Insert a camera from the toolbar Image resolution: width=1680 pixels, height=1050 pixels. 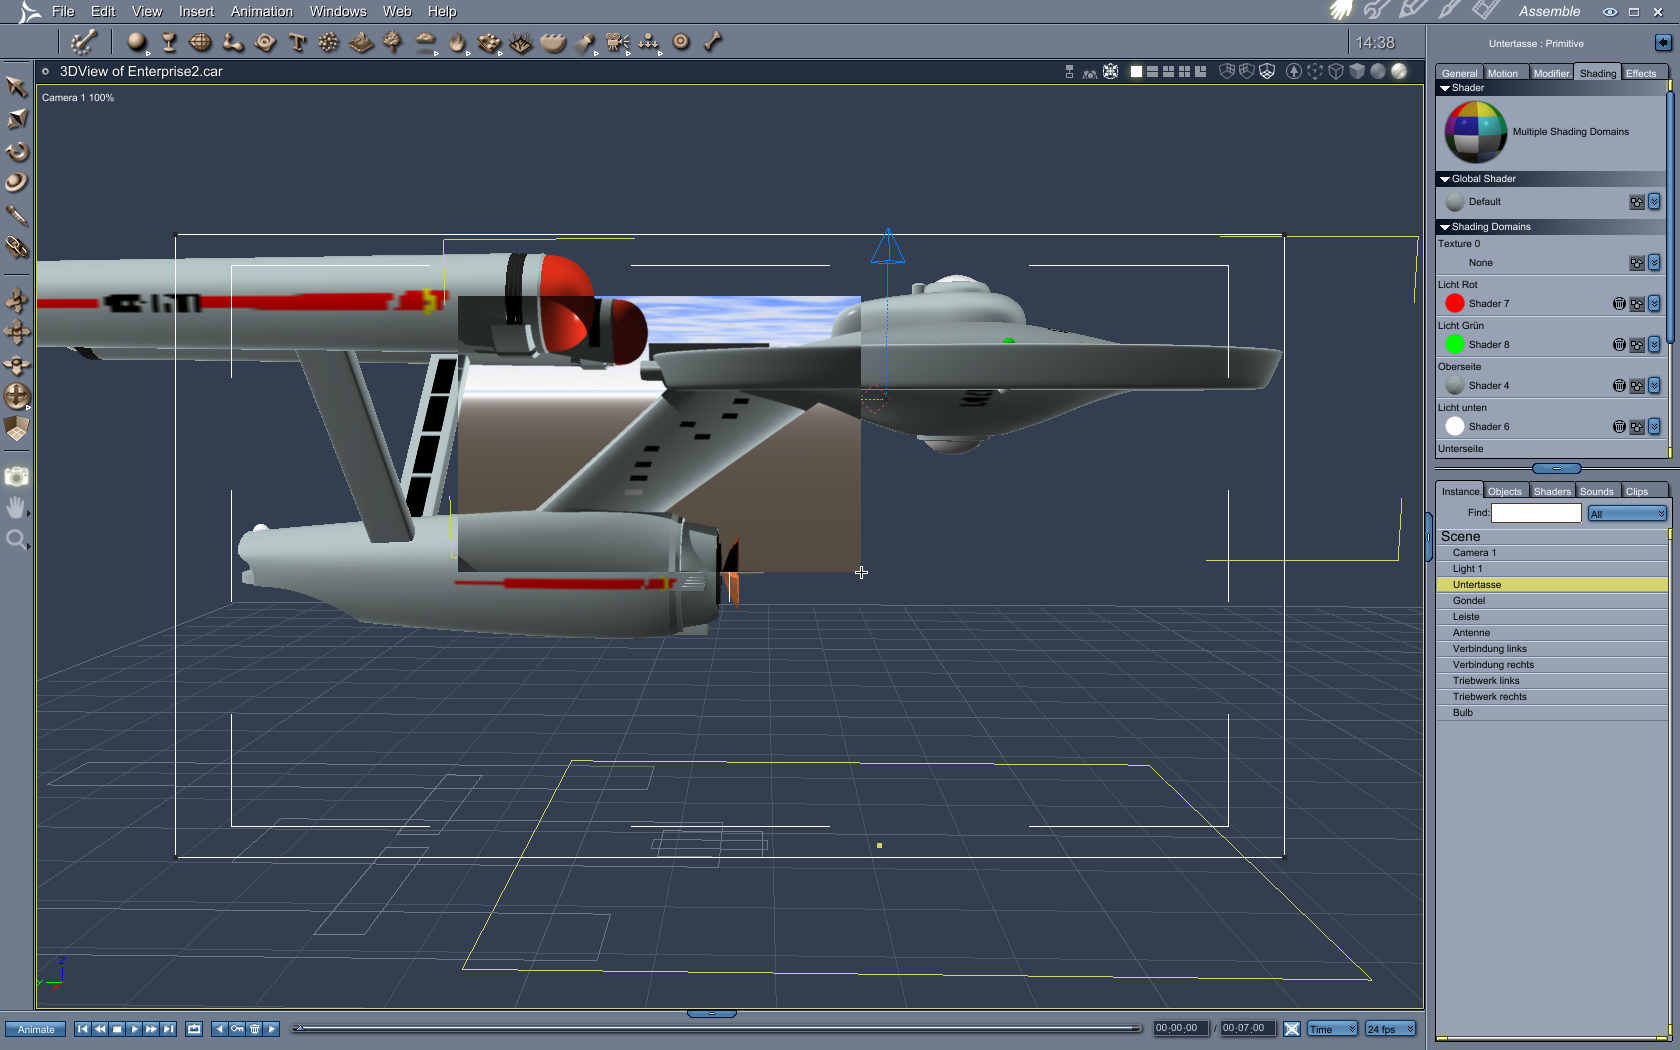pos(617,42)
